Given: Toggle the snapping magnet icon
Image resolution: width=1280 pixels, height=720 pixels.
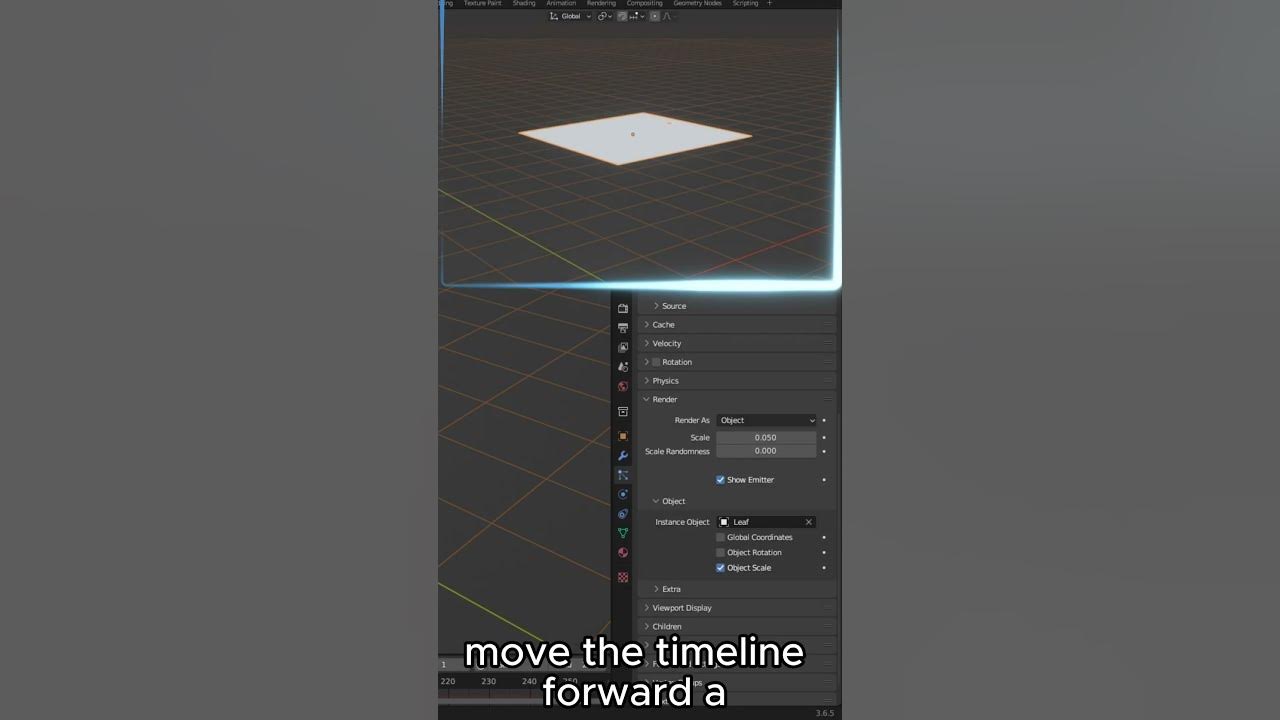Looking at the screenshot, I should [622, 16].
